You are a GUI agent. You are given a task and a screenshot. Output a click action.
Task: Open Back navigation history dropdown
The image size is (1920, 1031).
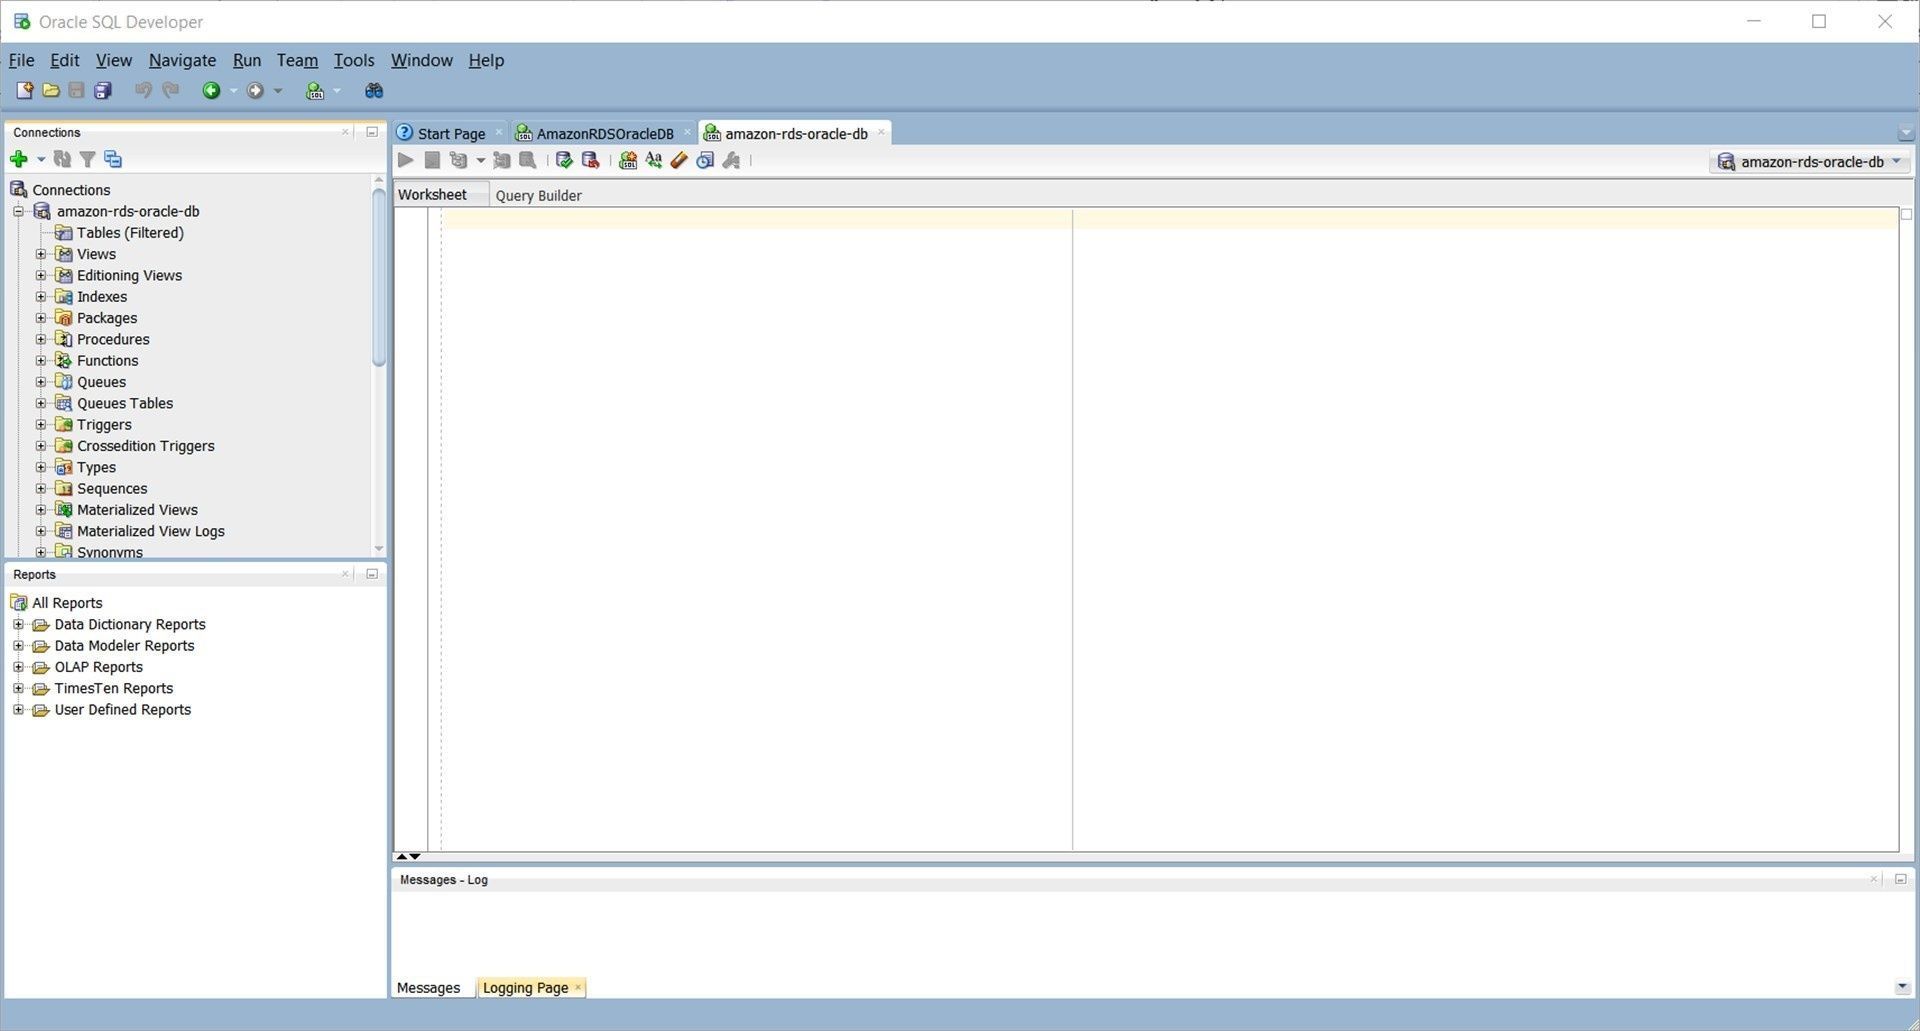233,91
